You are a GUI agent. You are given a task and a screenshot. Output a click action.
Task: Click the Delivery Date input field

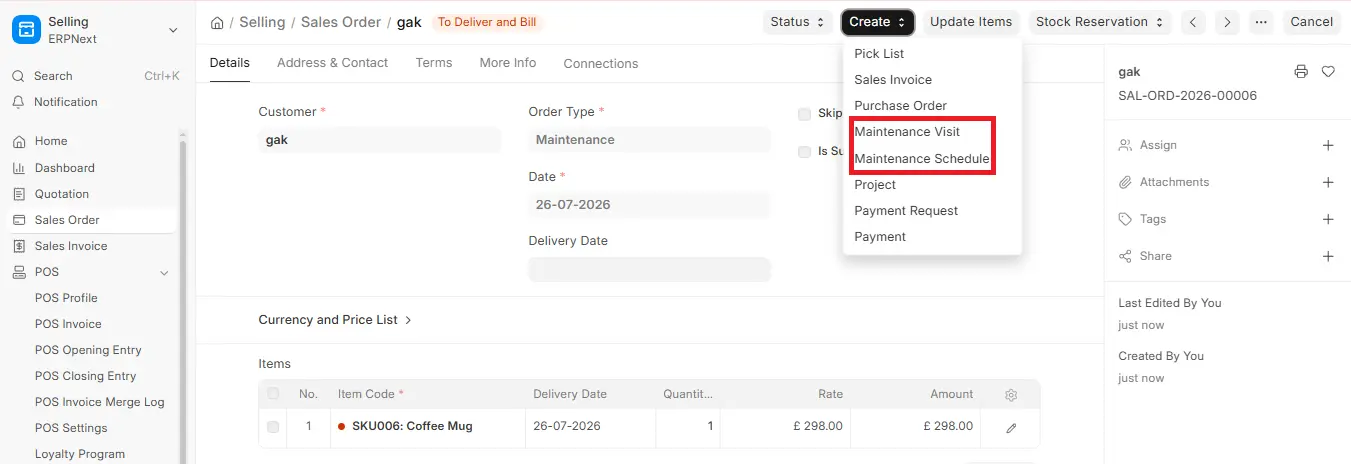click(649, 269)
